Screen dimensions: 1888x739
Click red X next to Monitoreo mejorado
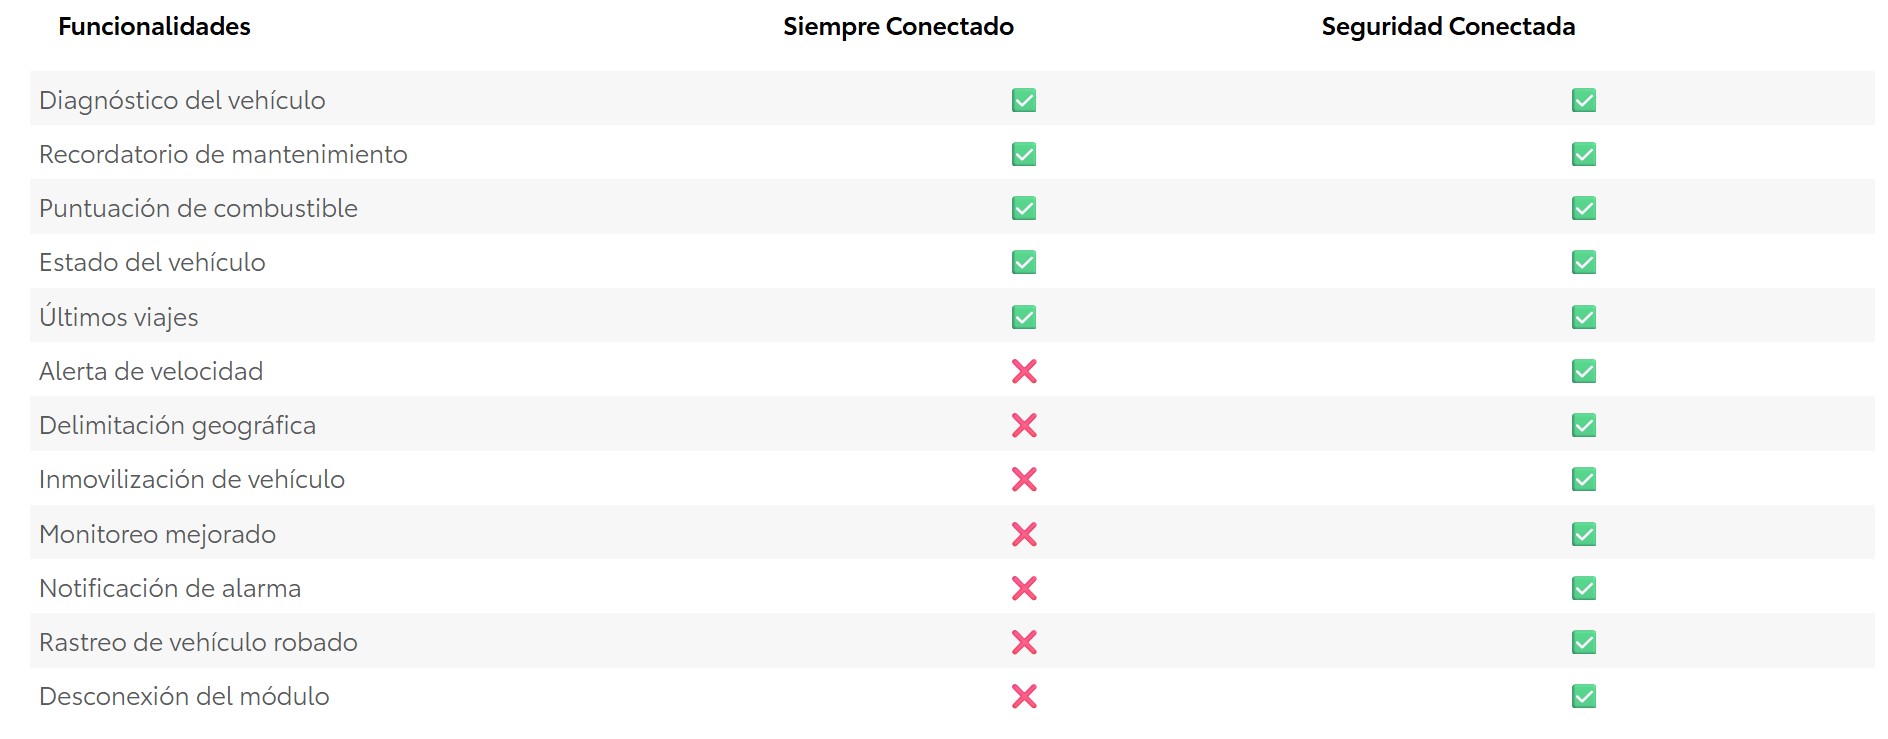click(x=1023, y=534)
